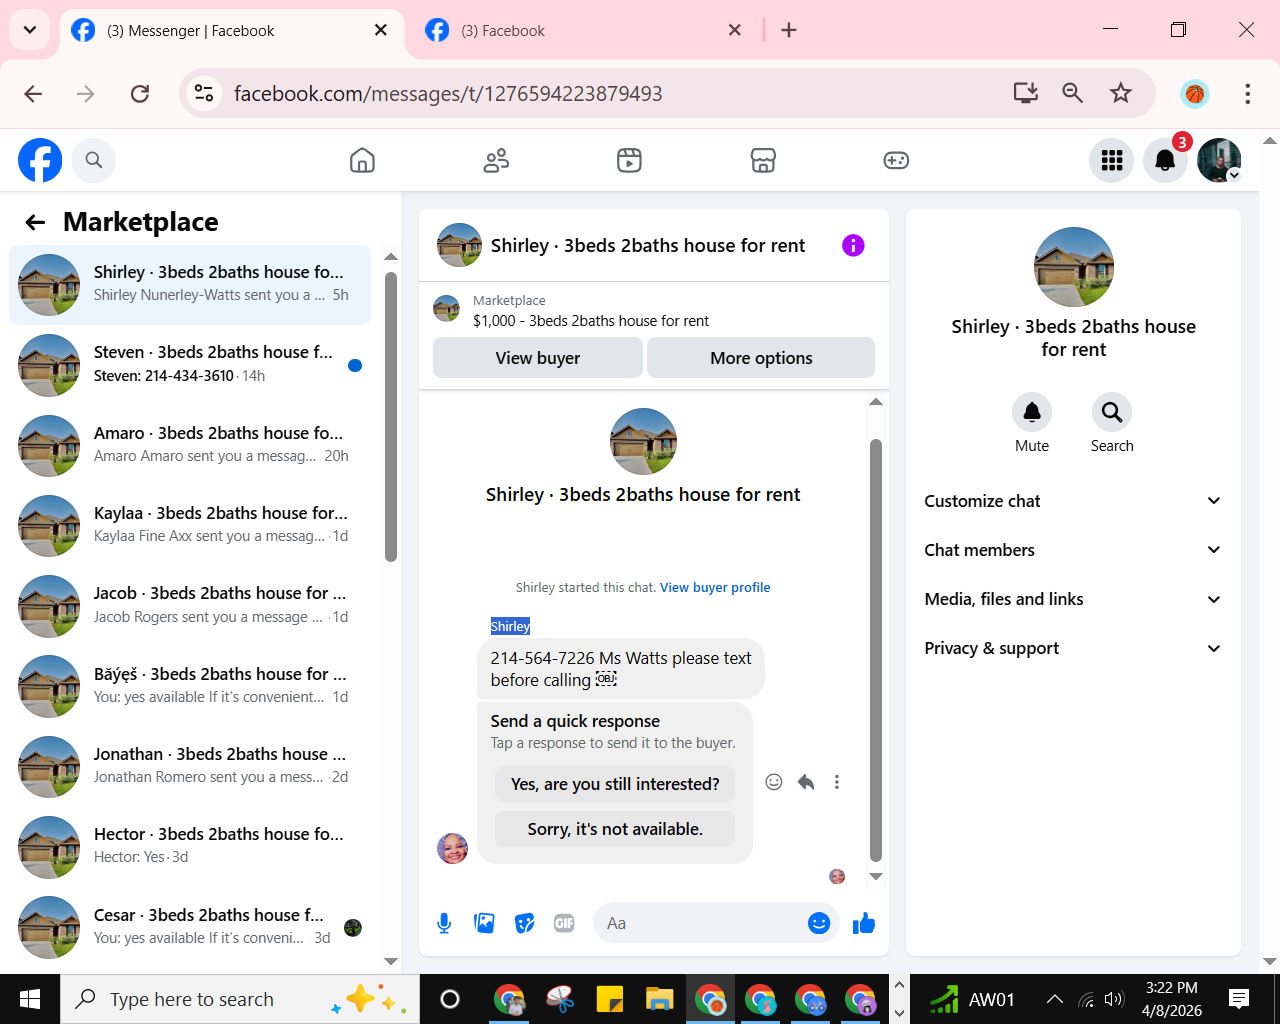The image size is (1280, 1024).
Task: Click the browser address bar URL
Action: coord(448,94)
